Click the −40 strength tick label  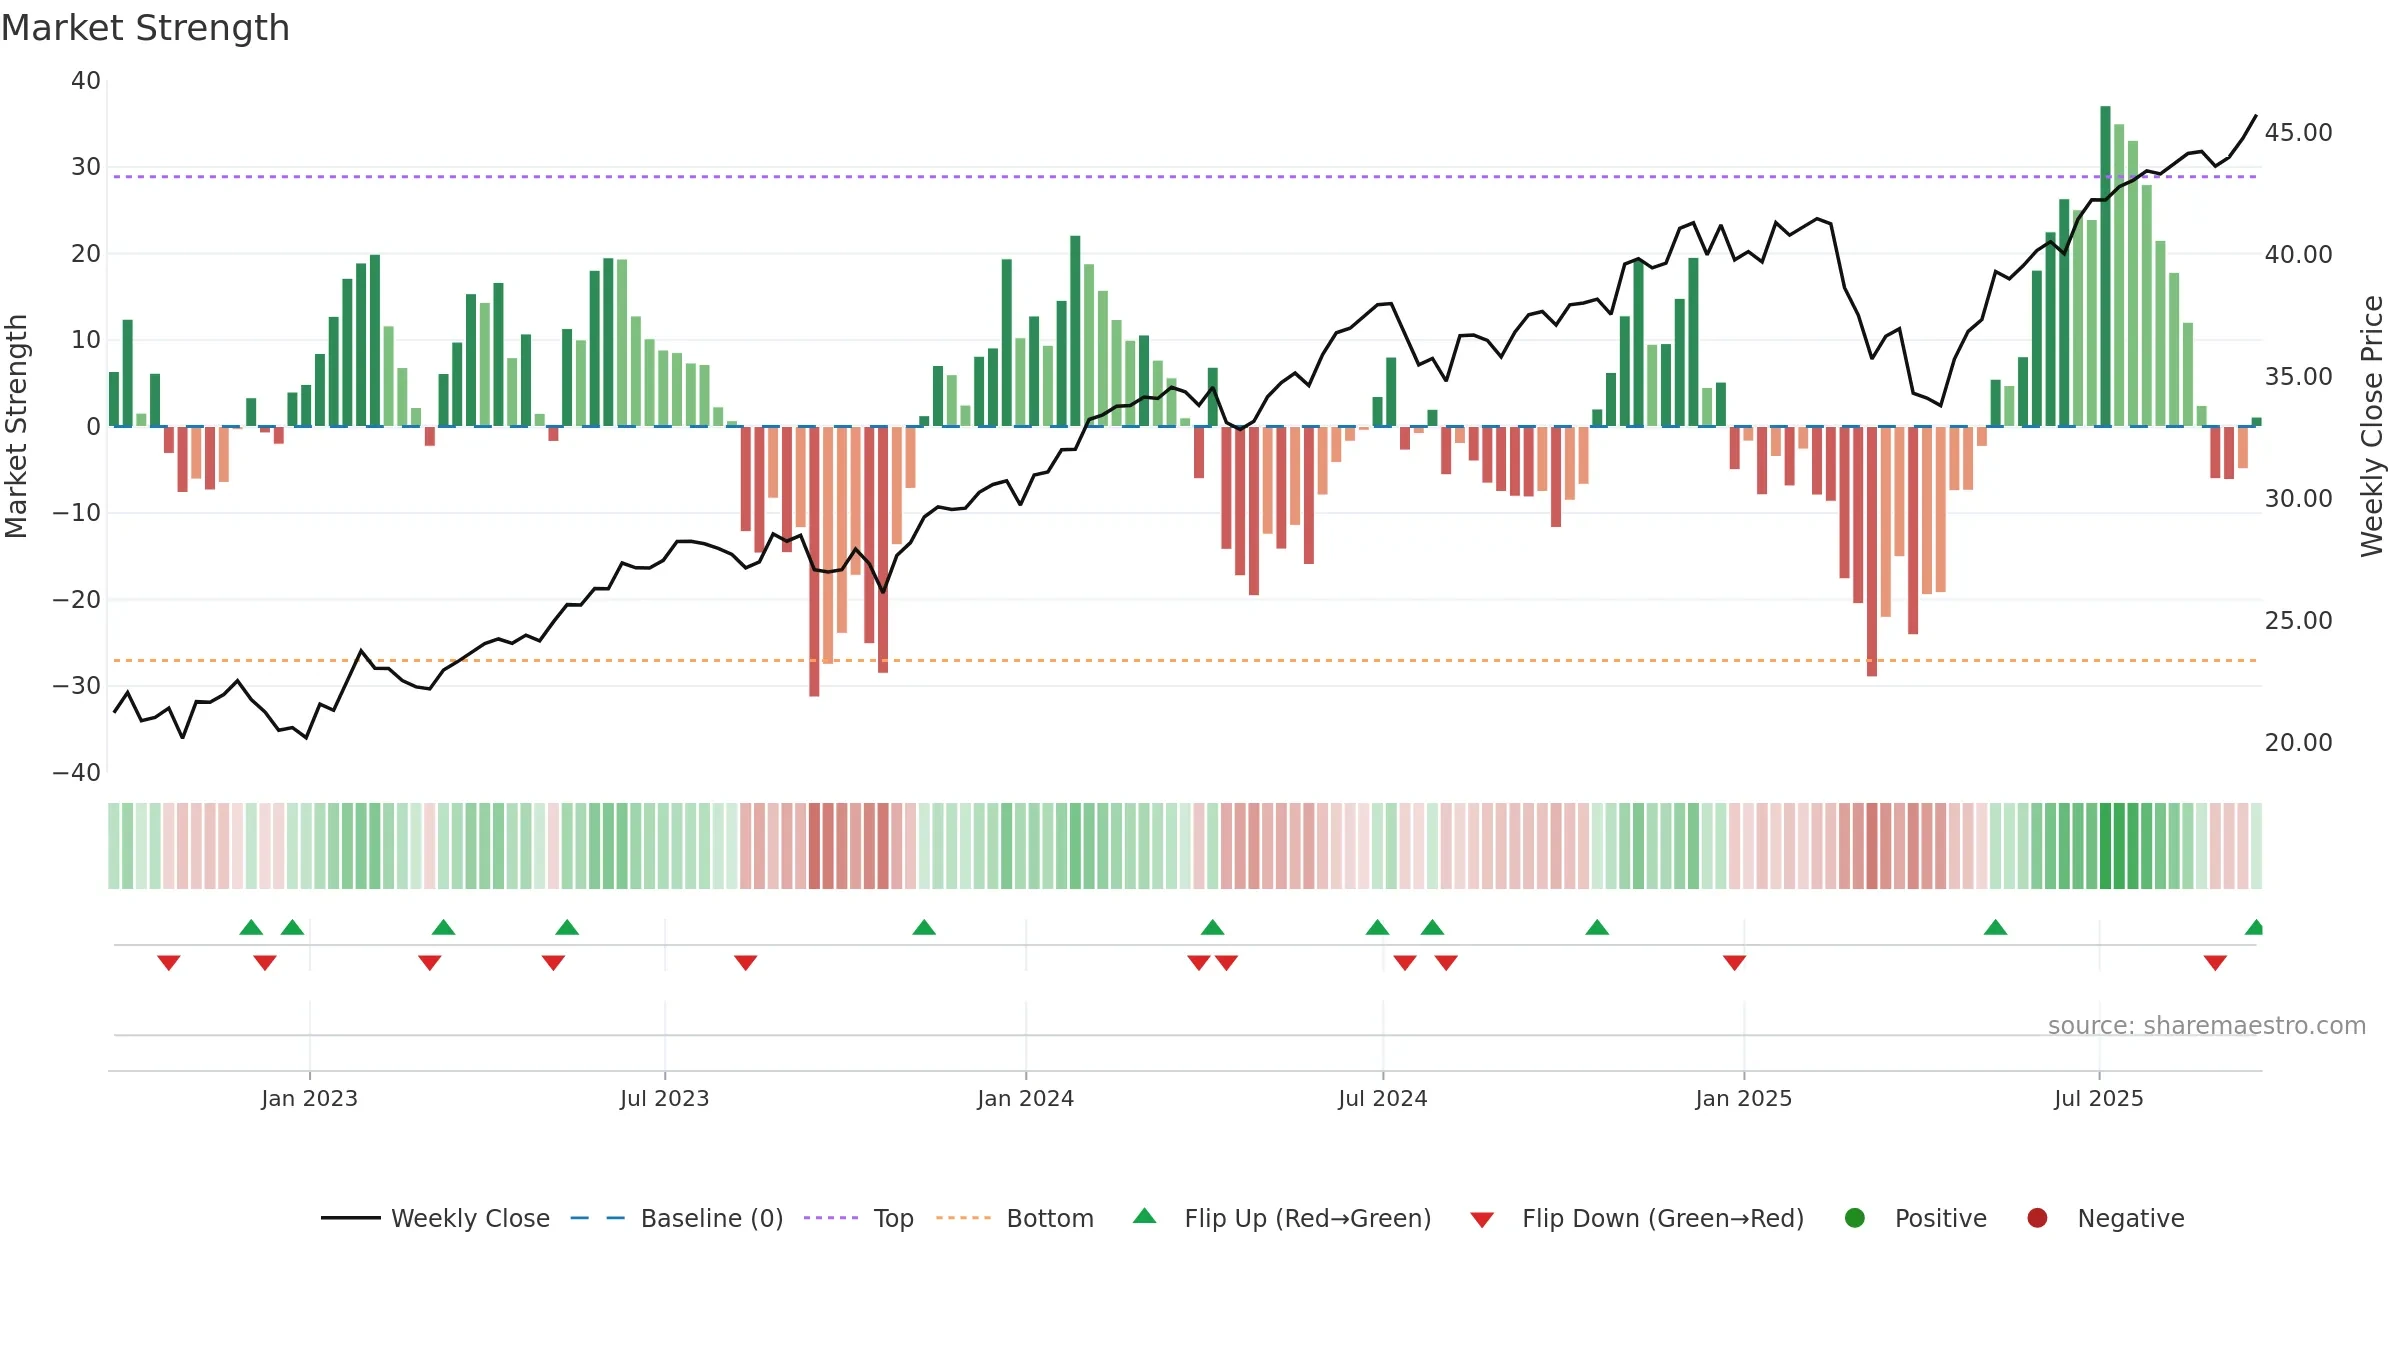click(77, 772)
